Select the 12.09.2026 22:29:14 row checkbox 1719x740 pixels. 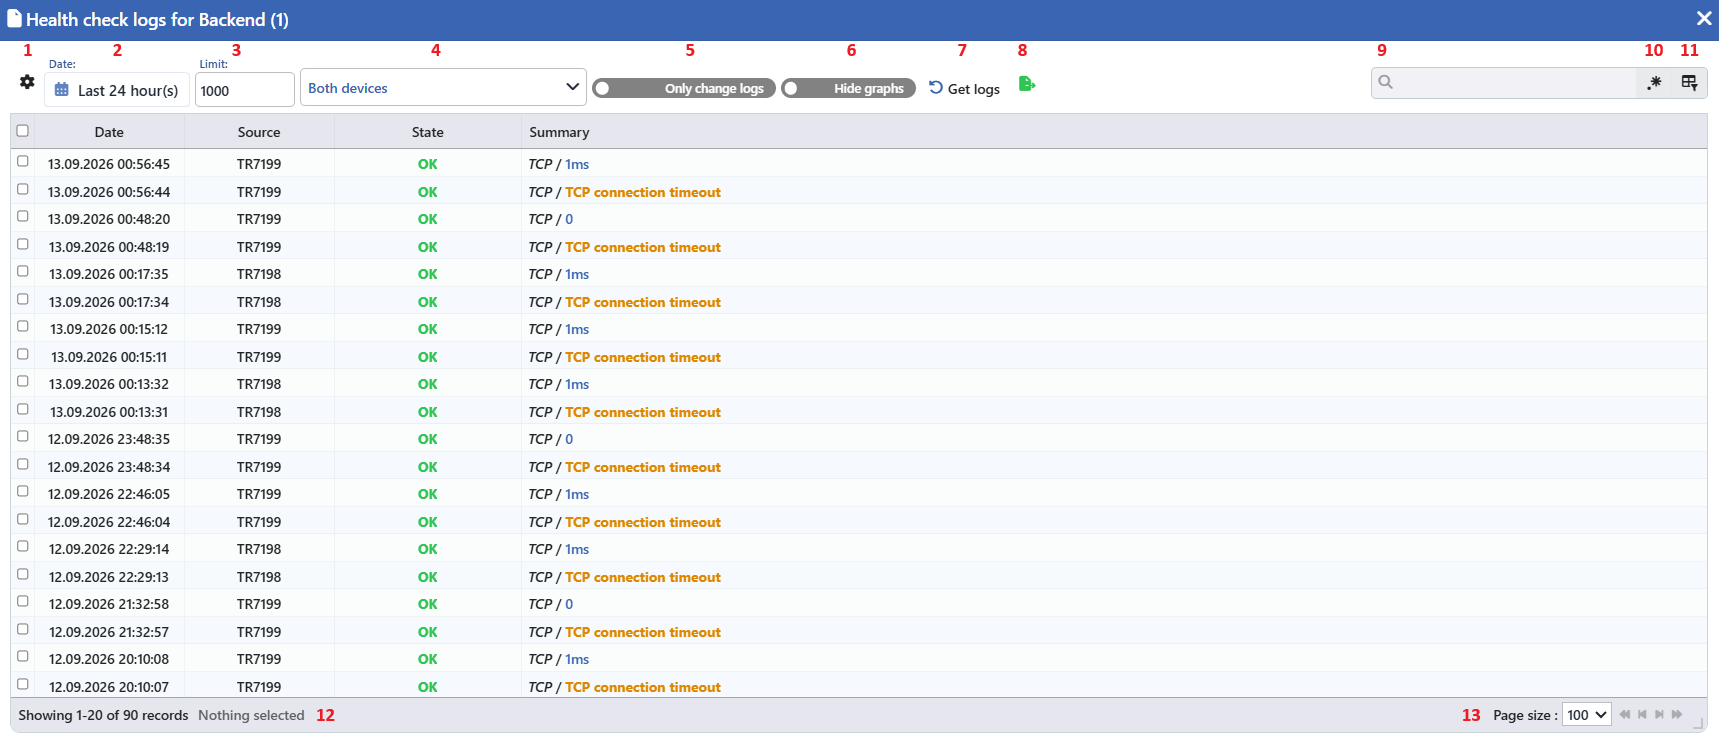pyautogui.click(x=23, y=546)
